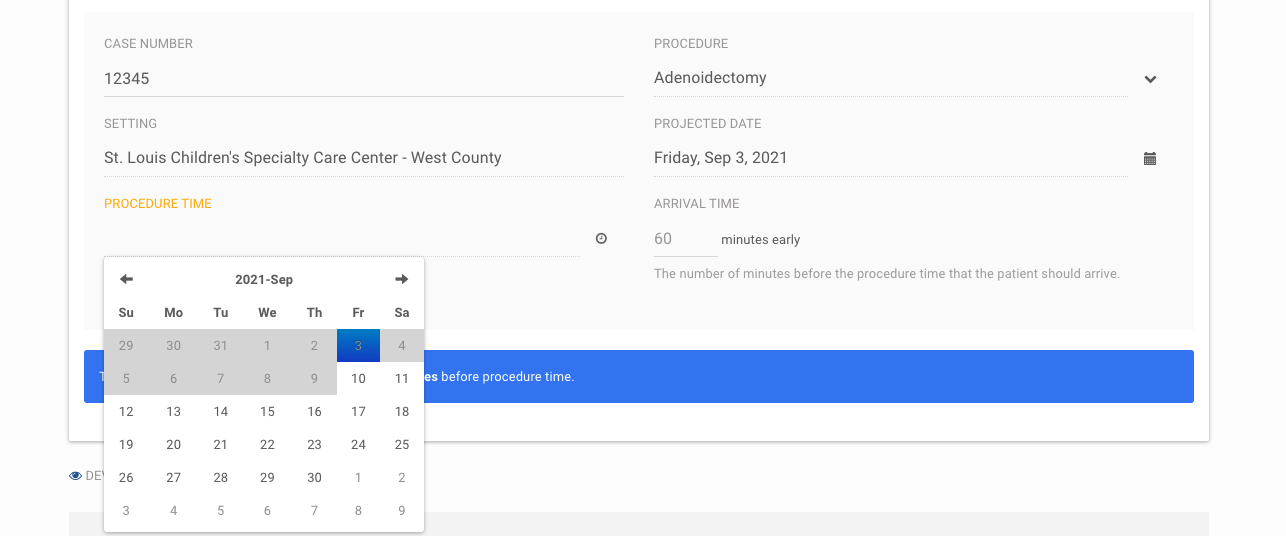Choose September 30 in the calendar
The width and height of the screenshot is (1286, 536).
[314, 478]
